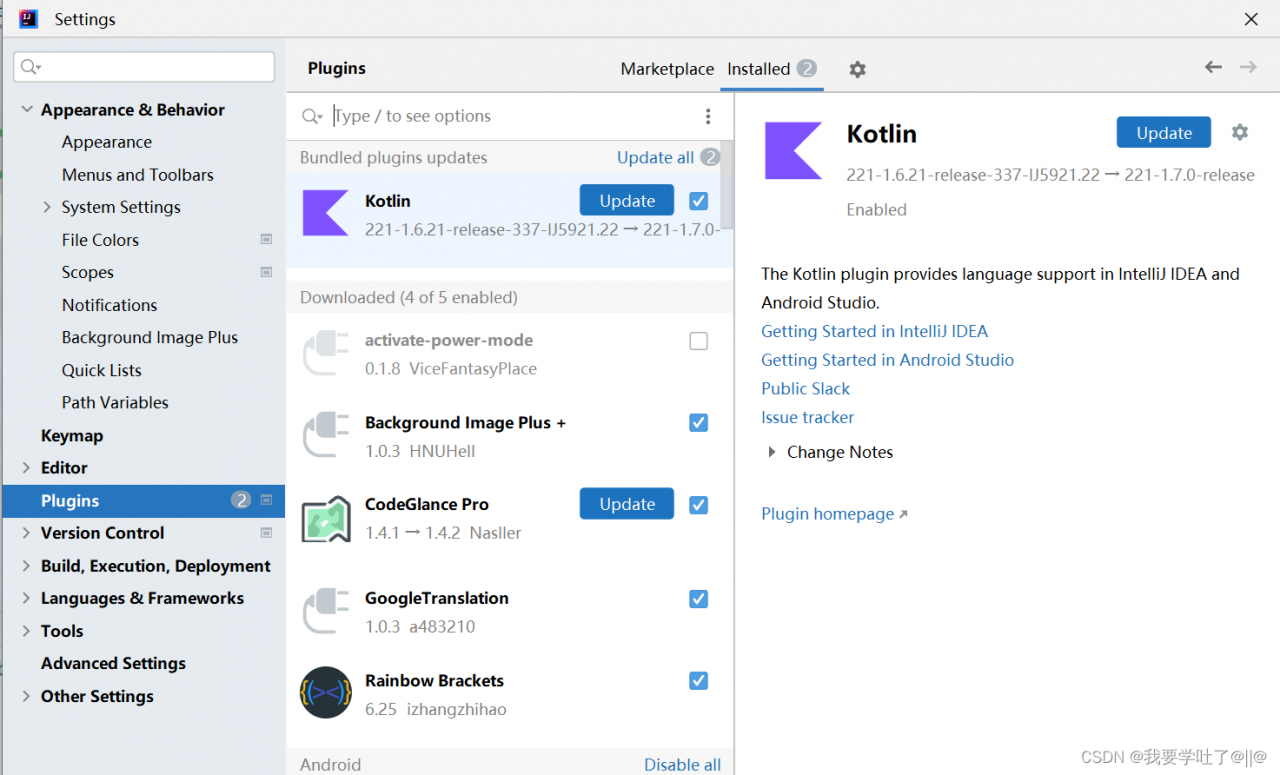Screen dimensions: 1280x775
Task: Open Getting Started in IntelliJ IDEA link
Action: (x=874, y=331)
